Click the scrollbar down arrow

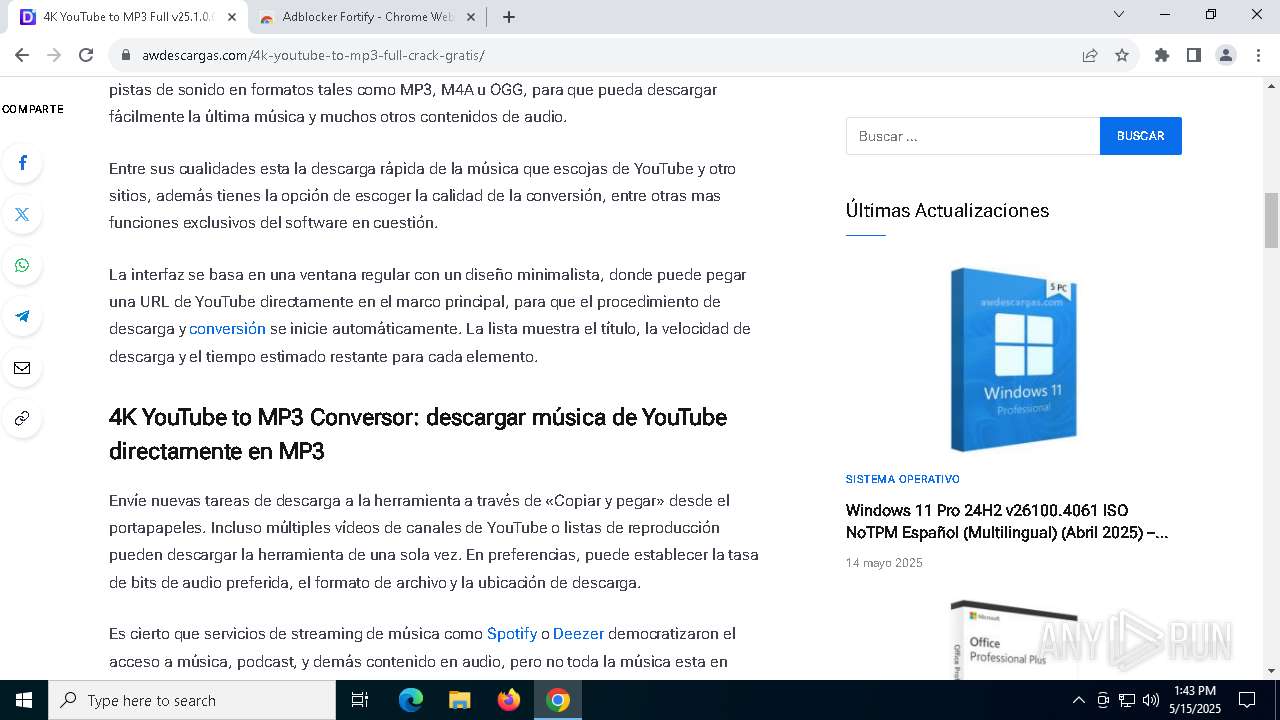point(1271,671)
